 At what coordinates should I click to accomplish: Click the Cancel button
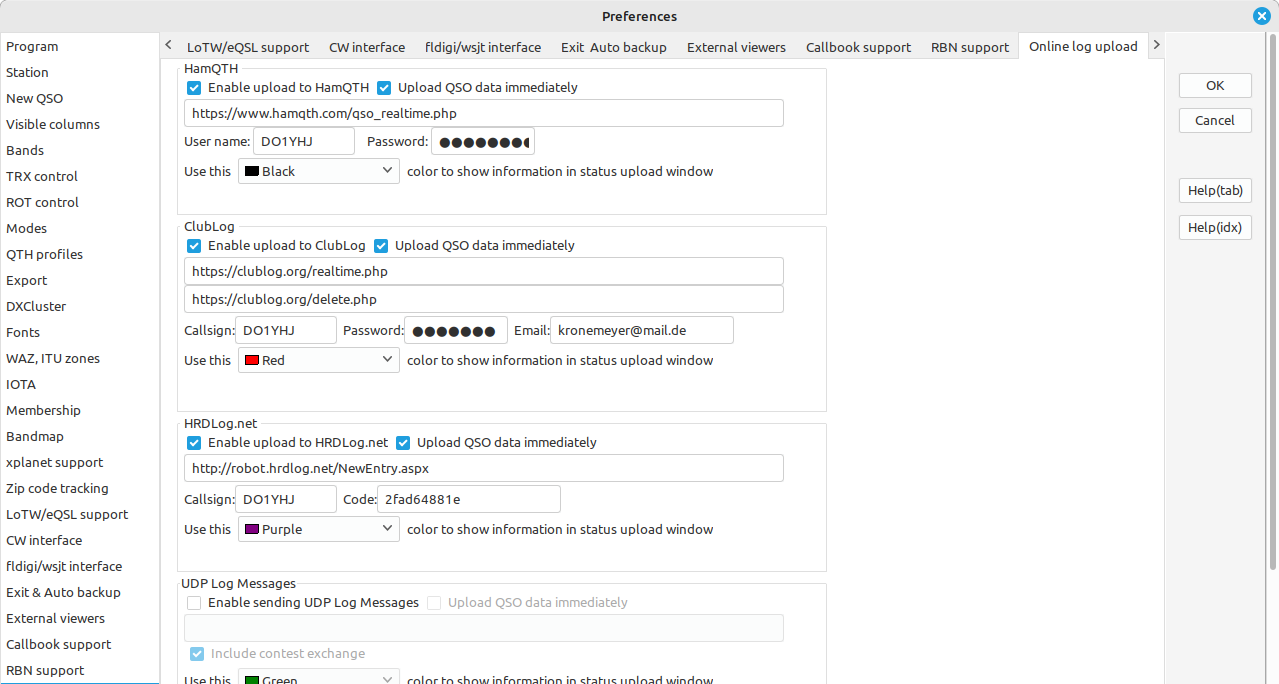(x=1214, y=121)
